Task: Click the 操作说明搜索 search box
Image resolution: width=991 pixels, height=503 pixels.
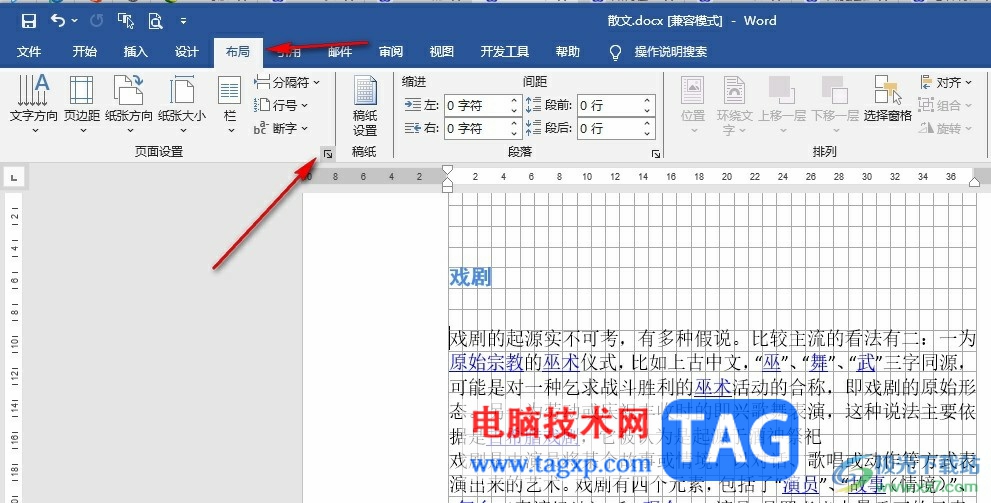Action: click(671, 52)
